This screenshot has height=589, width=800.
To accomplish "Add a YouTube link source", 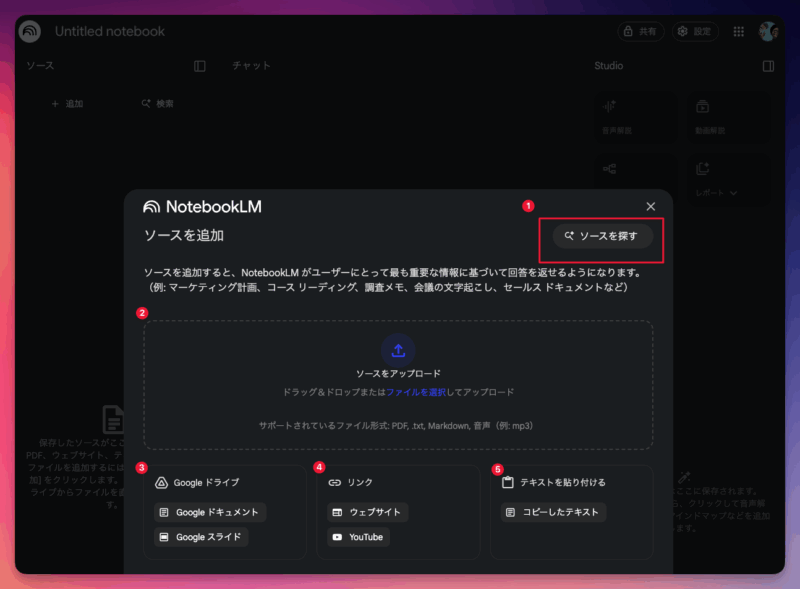I will 358,537.
